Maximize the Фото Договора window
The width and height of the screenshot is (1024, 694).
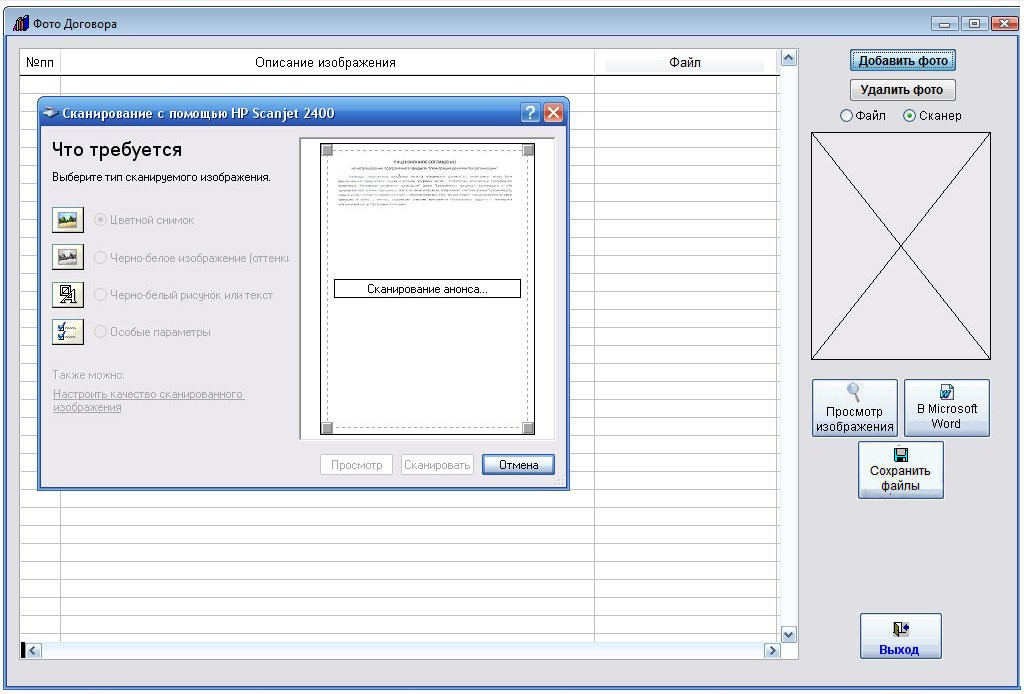tap(974, 24)
